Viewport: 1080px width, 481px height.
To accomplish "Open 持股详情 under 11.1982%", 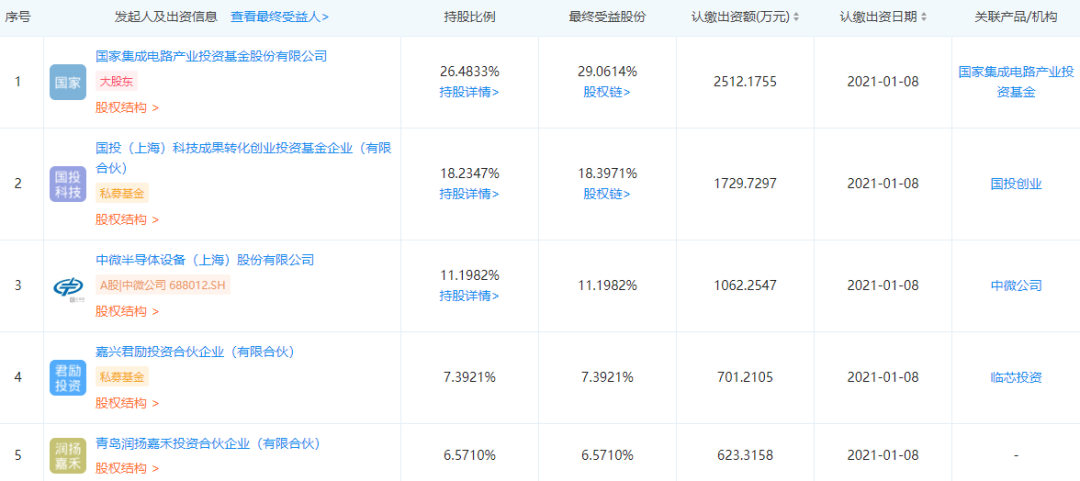I will tap(469, 296).
